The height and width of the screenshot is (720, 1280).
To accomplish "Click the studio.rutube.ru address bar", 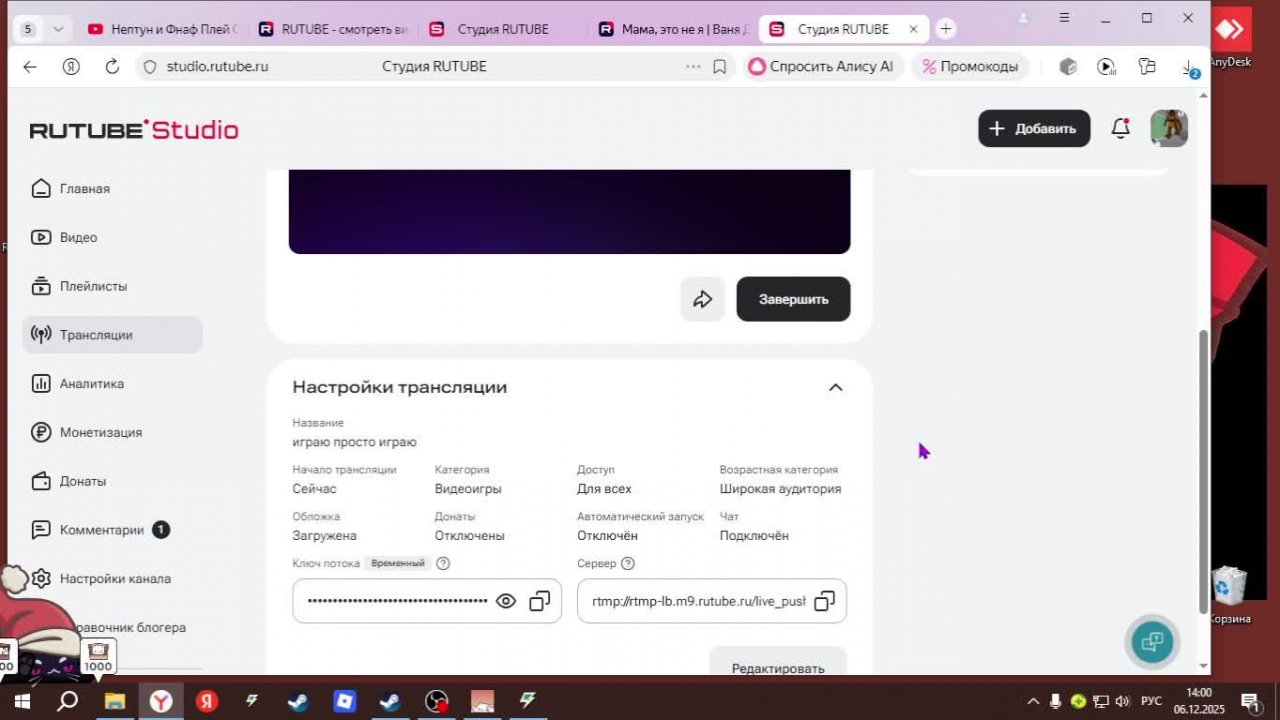I will point(435,67).
